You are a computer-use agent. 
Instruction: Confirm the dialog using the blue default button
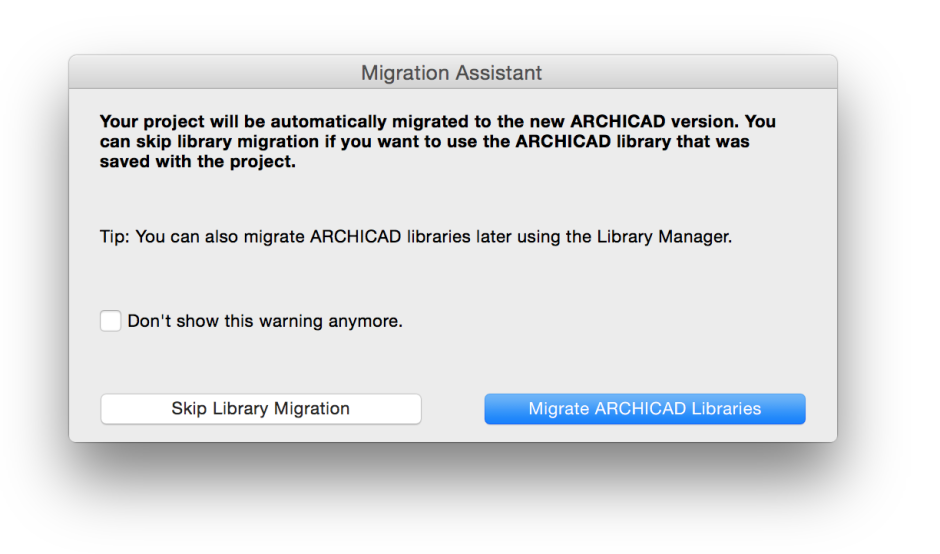[645, 409]
